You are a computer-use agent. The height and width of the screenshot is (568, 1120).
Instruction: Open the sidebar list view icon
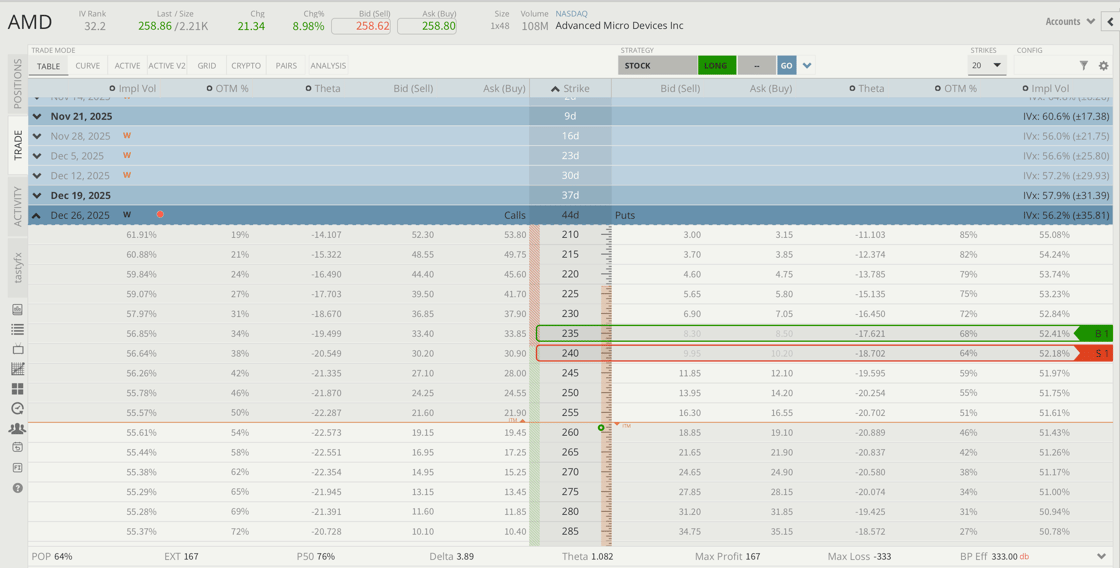tap(18, 329)
